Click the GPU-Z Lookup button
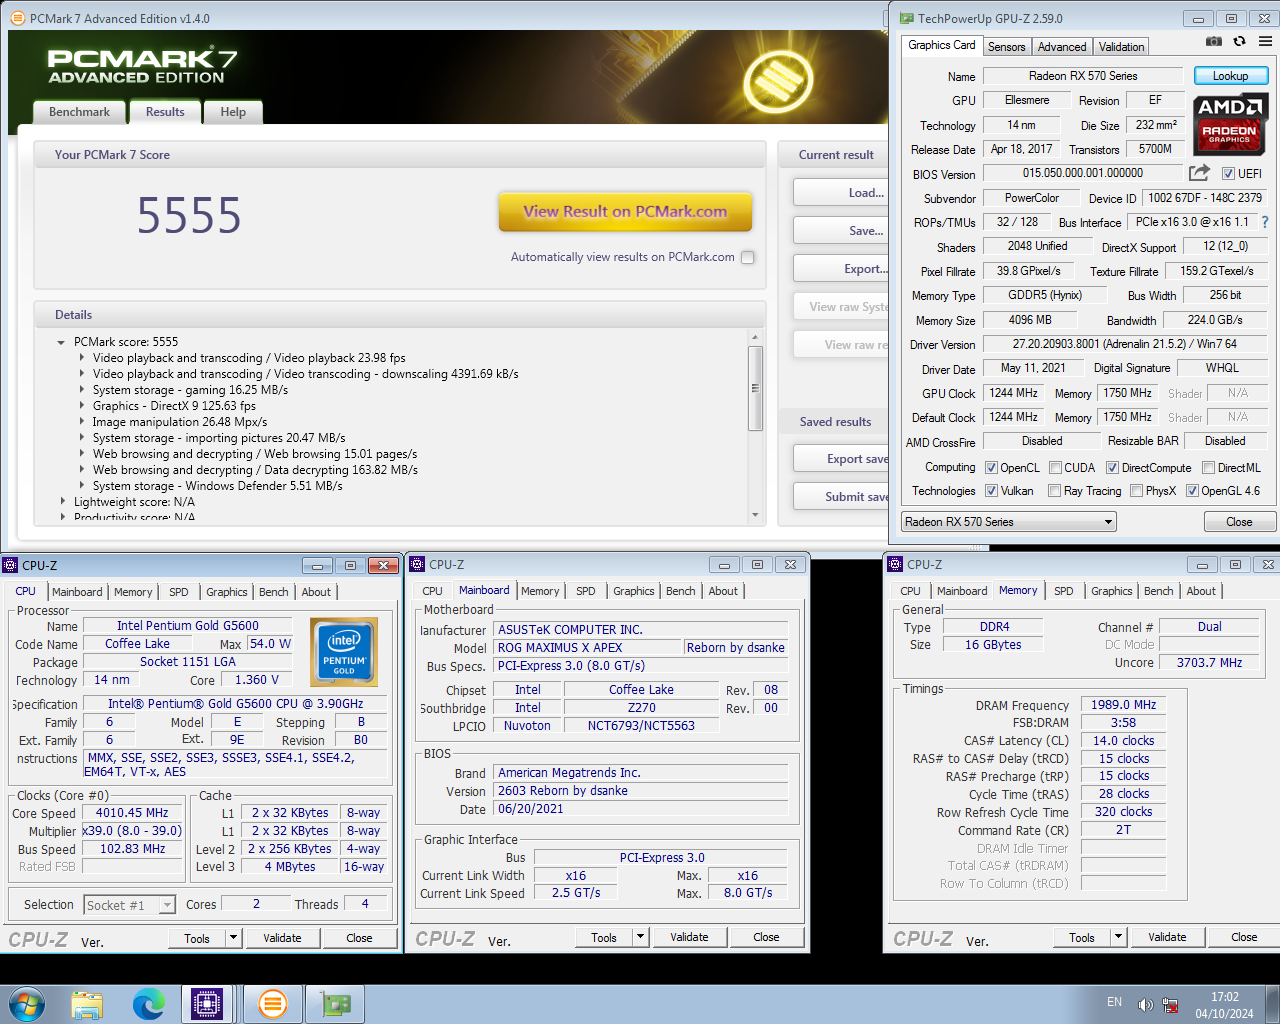This screenshot has height=1024, width=1280. pos(1230,76)
